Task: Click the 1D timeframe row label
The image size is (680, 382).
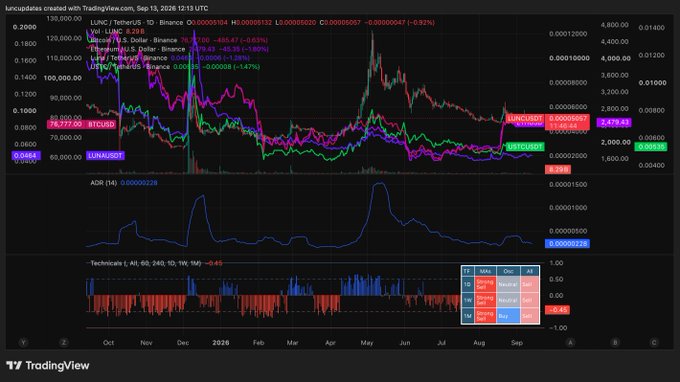Action: (467, 284)
